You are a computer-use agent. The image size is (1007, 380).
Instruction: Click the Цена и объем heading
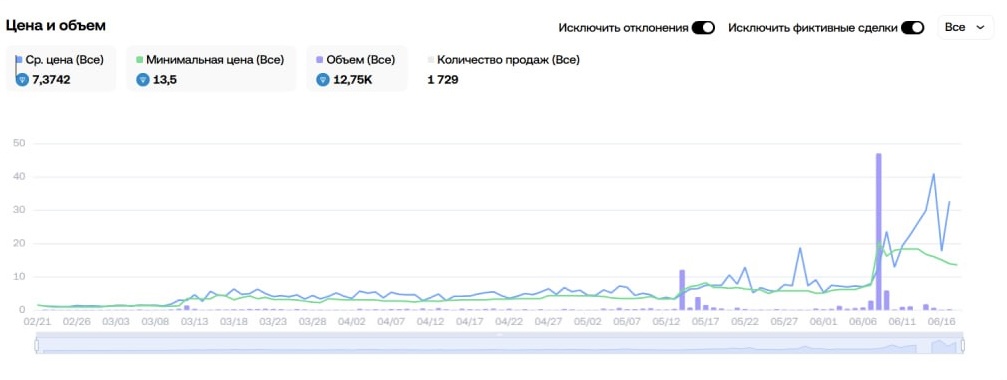click(55, 26)
